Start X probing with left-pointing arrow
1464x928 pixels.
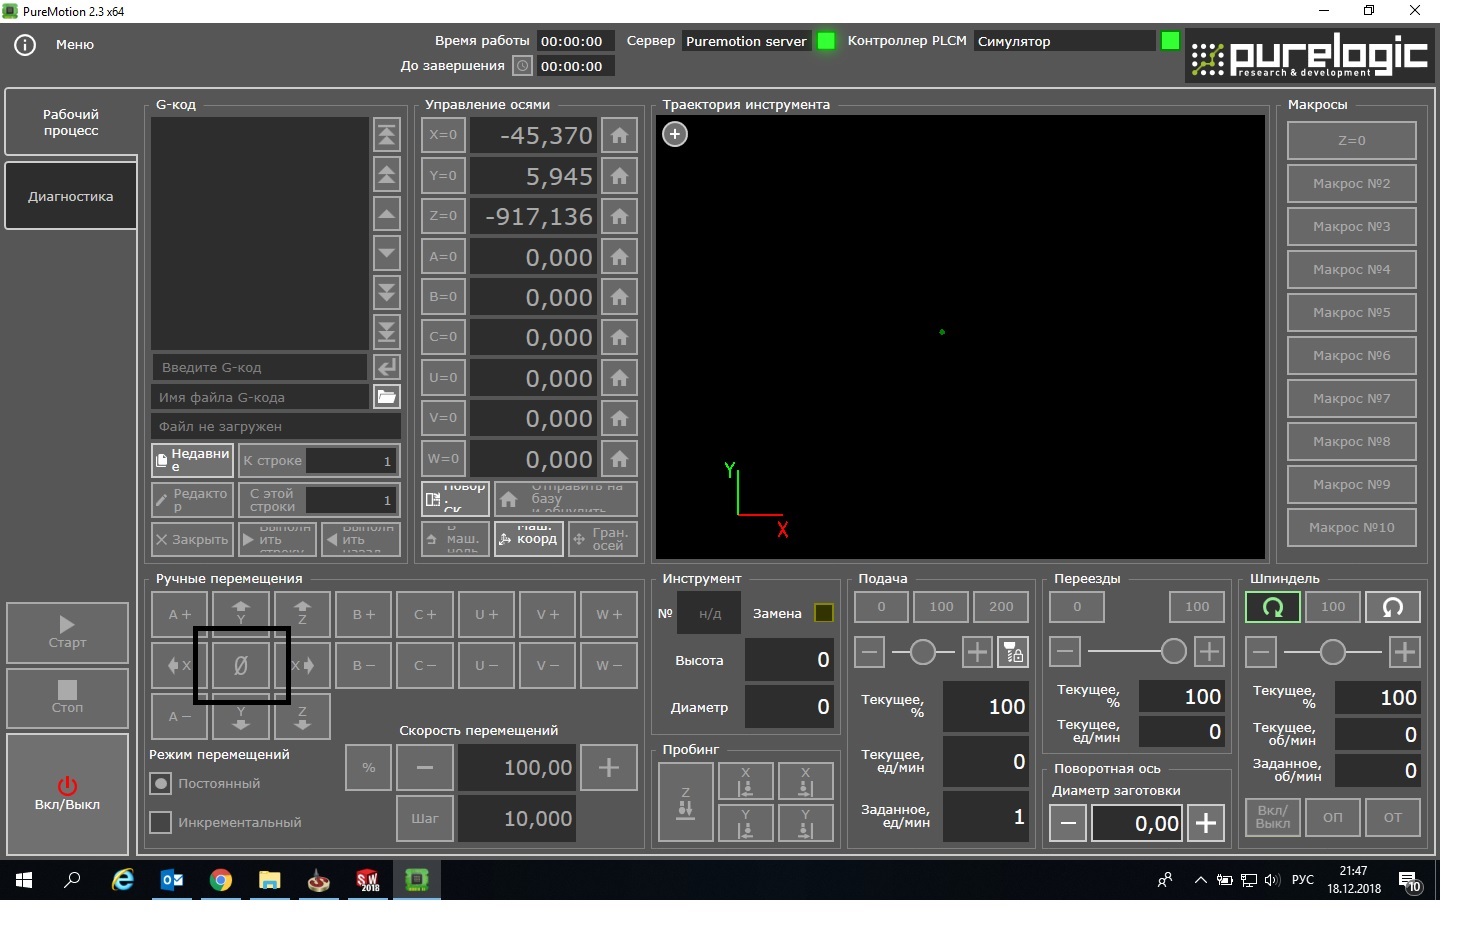(746, 781)
